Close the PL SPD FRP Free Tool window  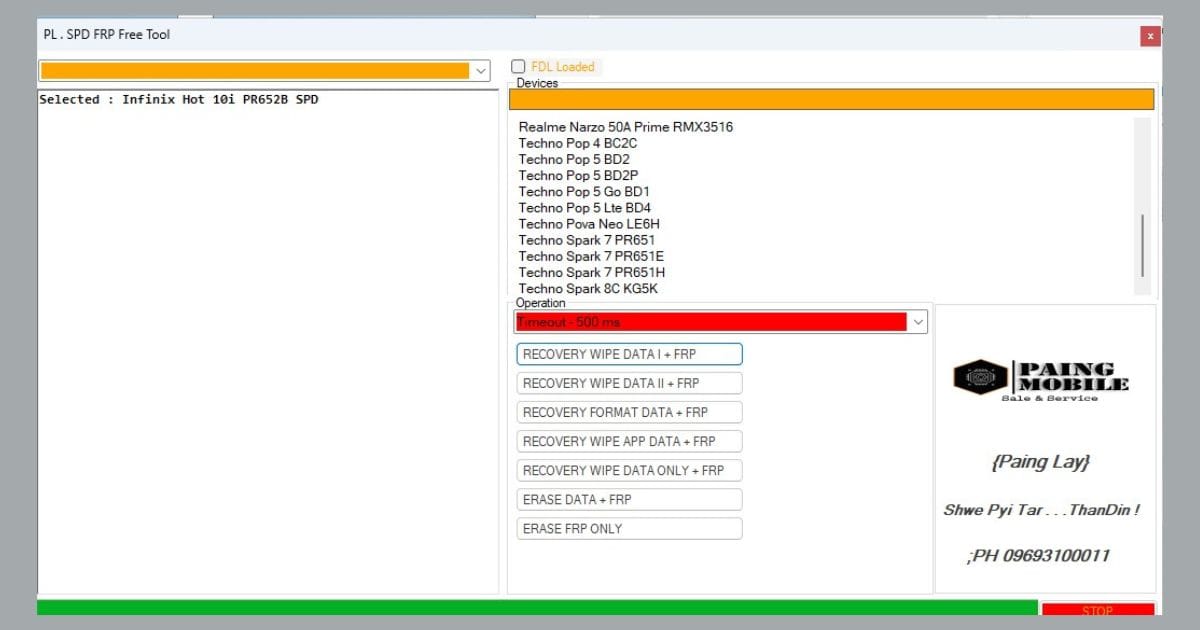(x=1150, y=36)
